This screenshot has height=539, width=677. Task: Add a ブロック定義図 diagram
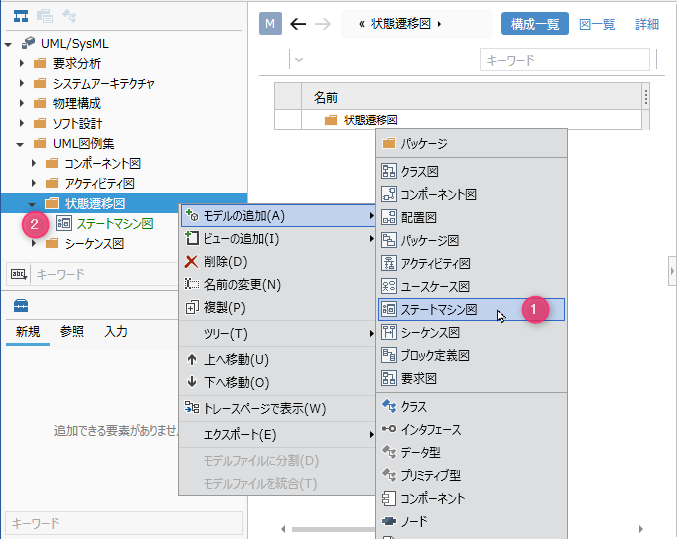point(471,355)
